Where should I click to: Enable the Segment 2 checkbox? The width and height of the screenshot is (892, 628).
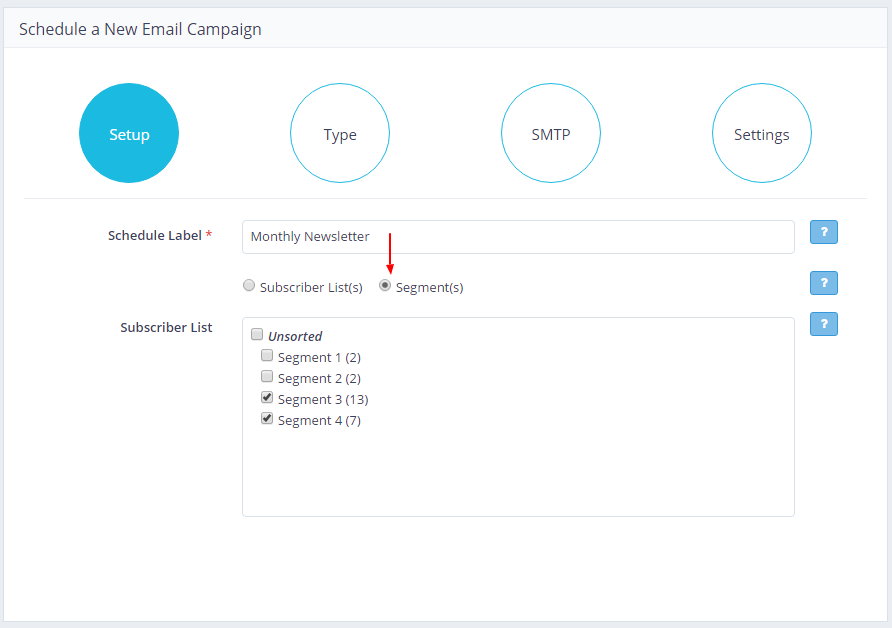click(267, 377)
